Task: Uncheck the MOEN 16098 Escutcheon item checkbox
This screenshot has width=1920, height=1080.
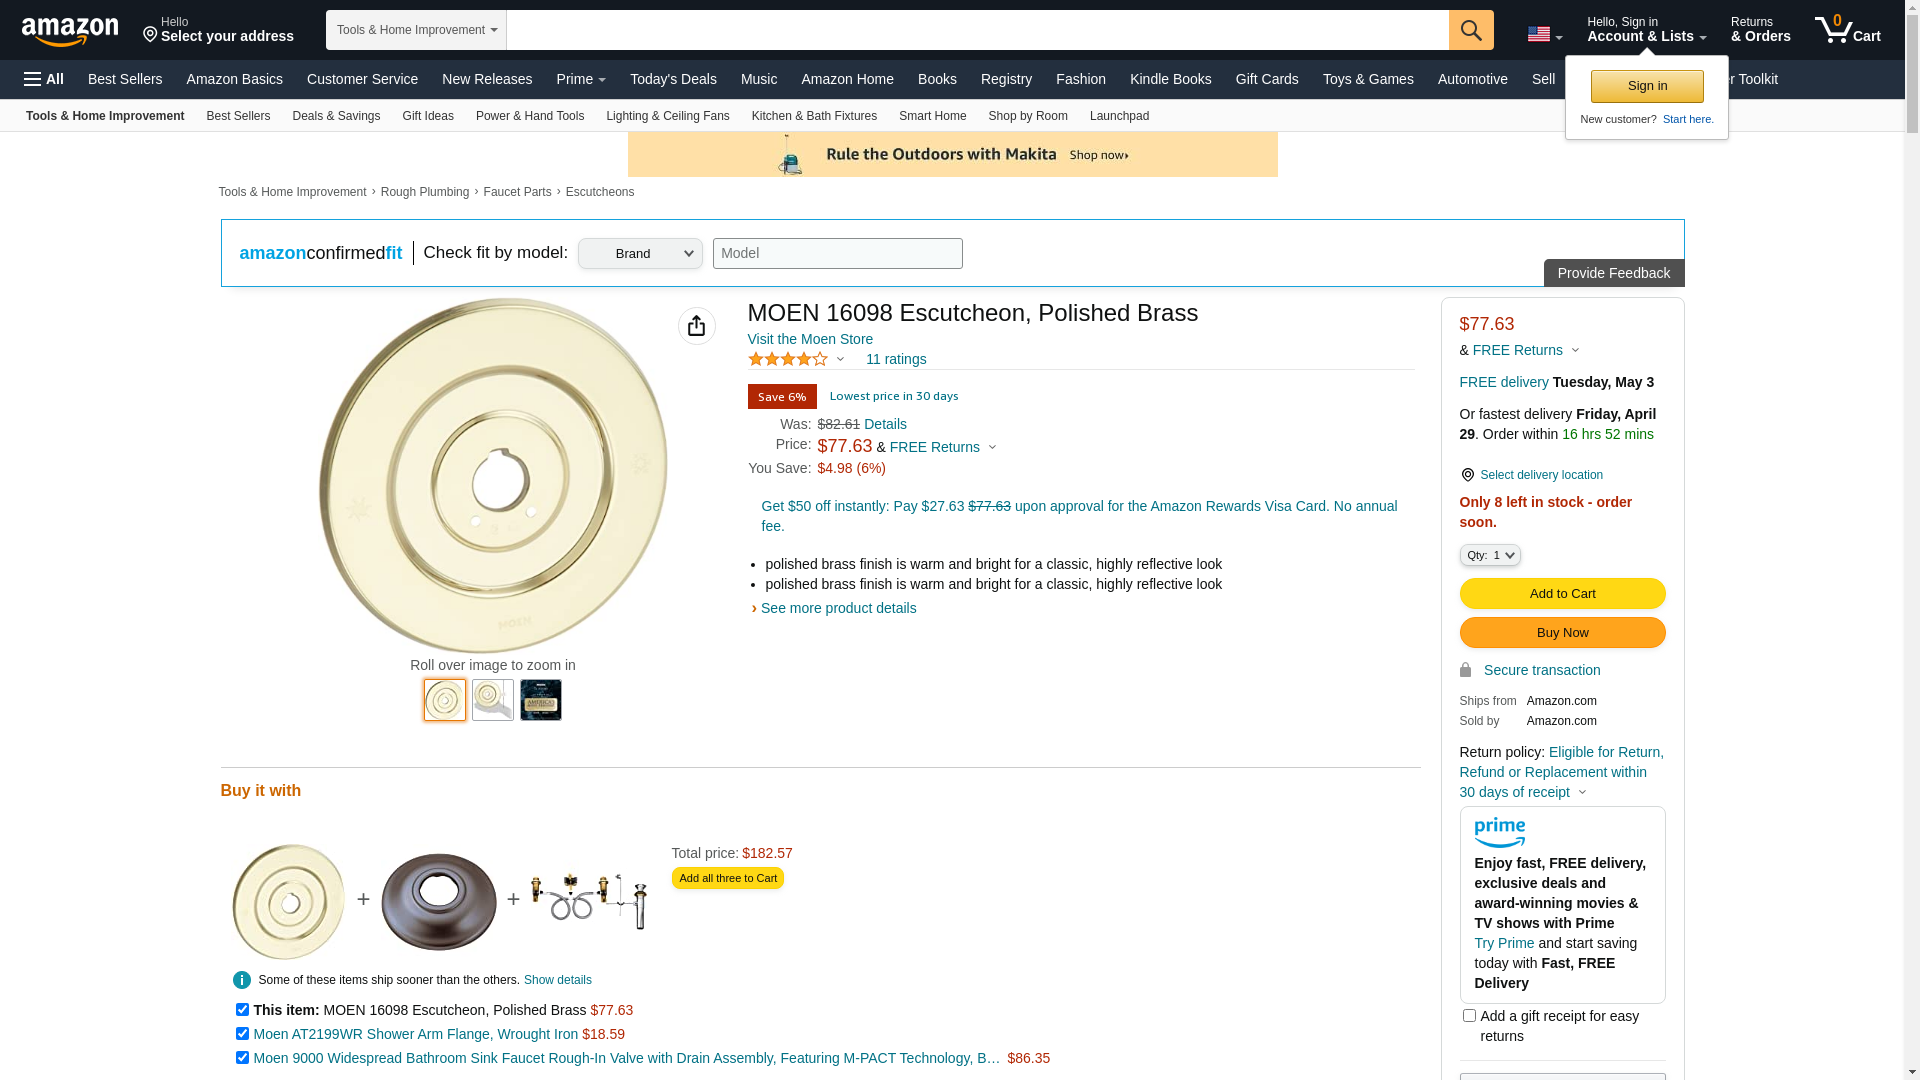Action: pos(242,1010)
